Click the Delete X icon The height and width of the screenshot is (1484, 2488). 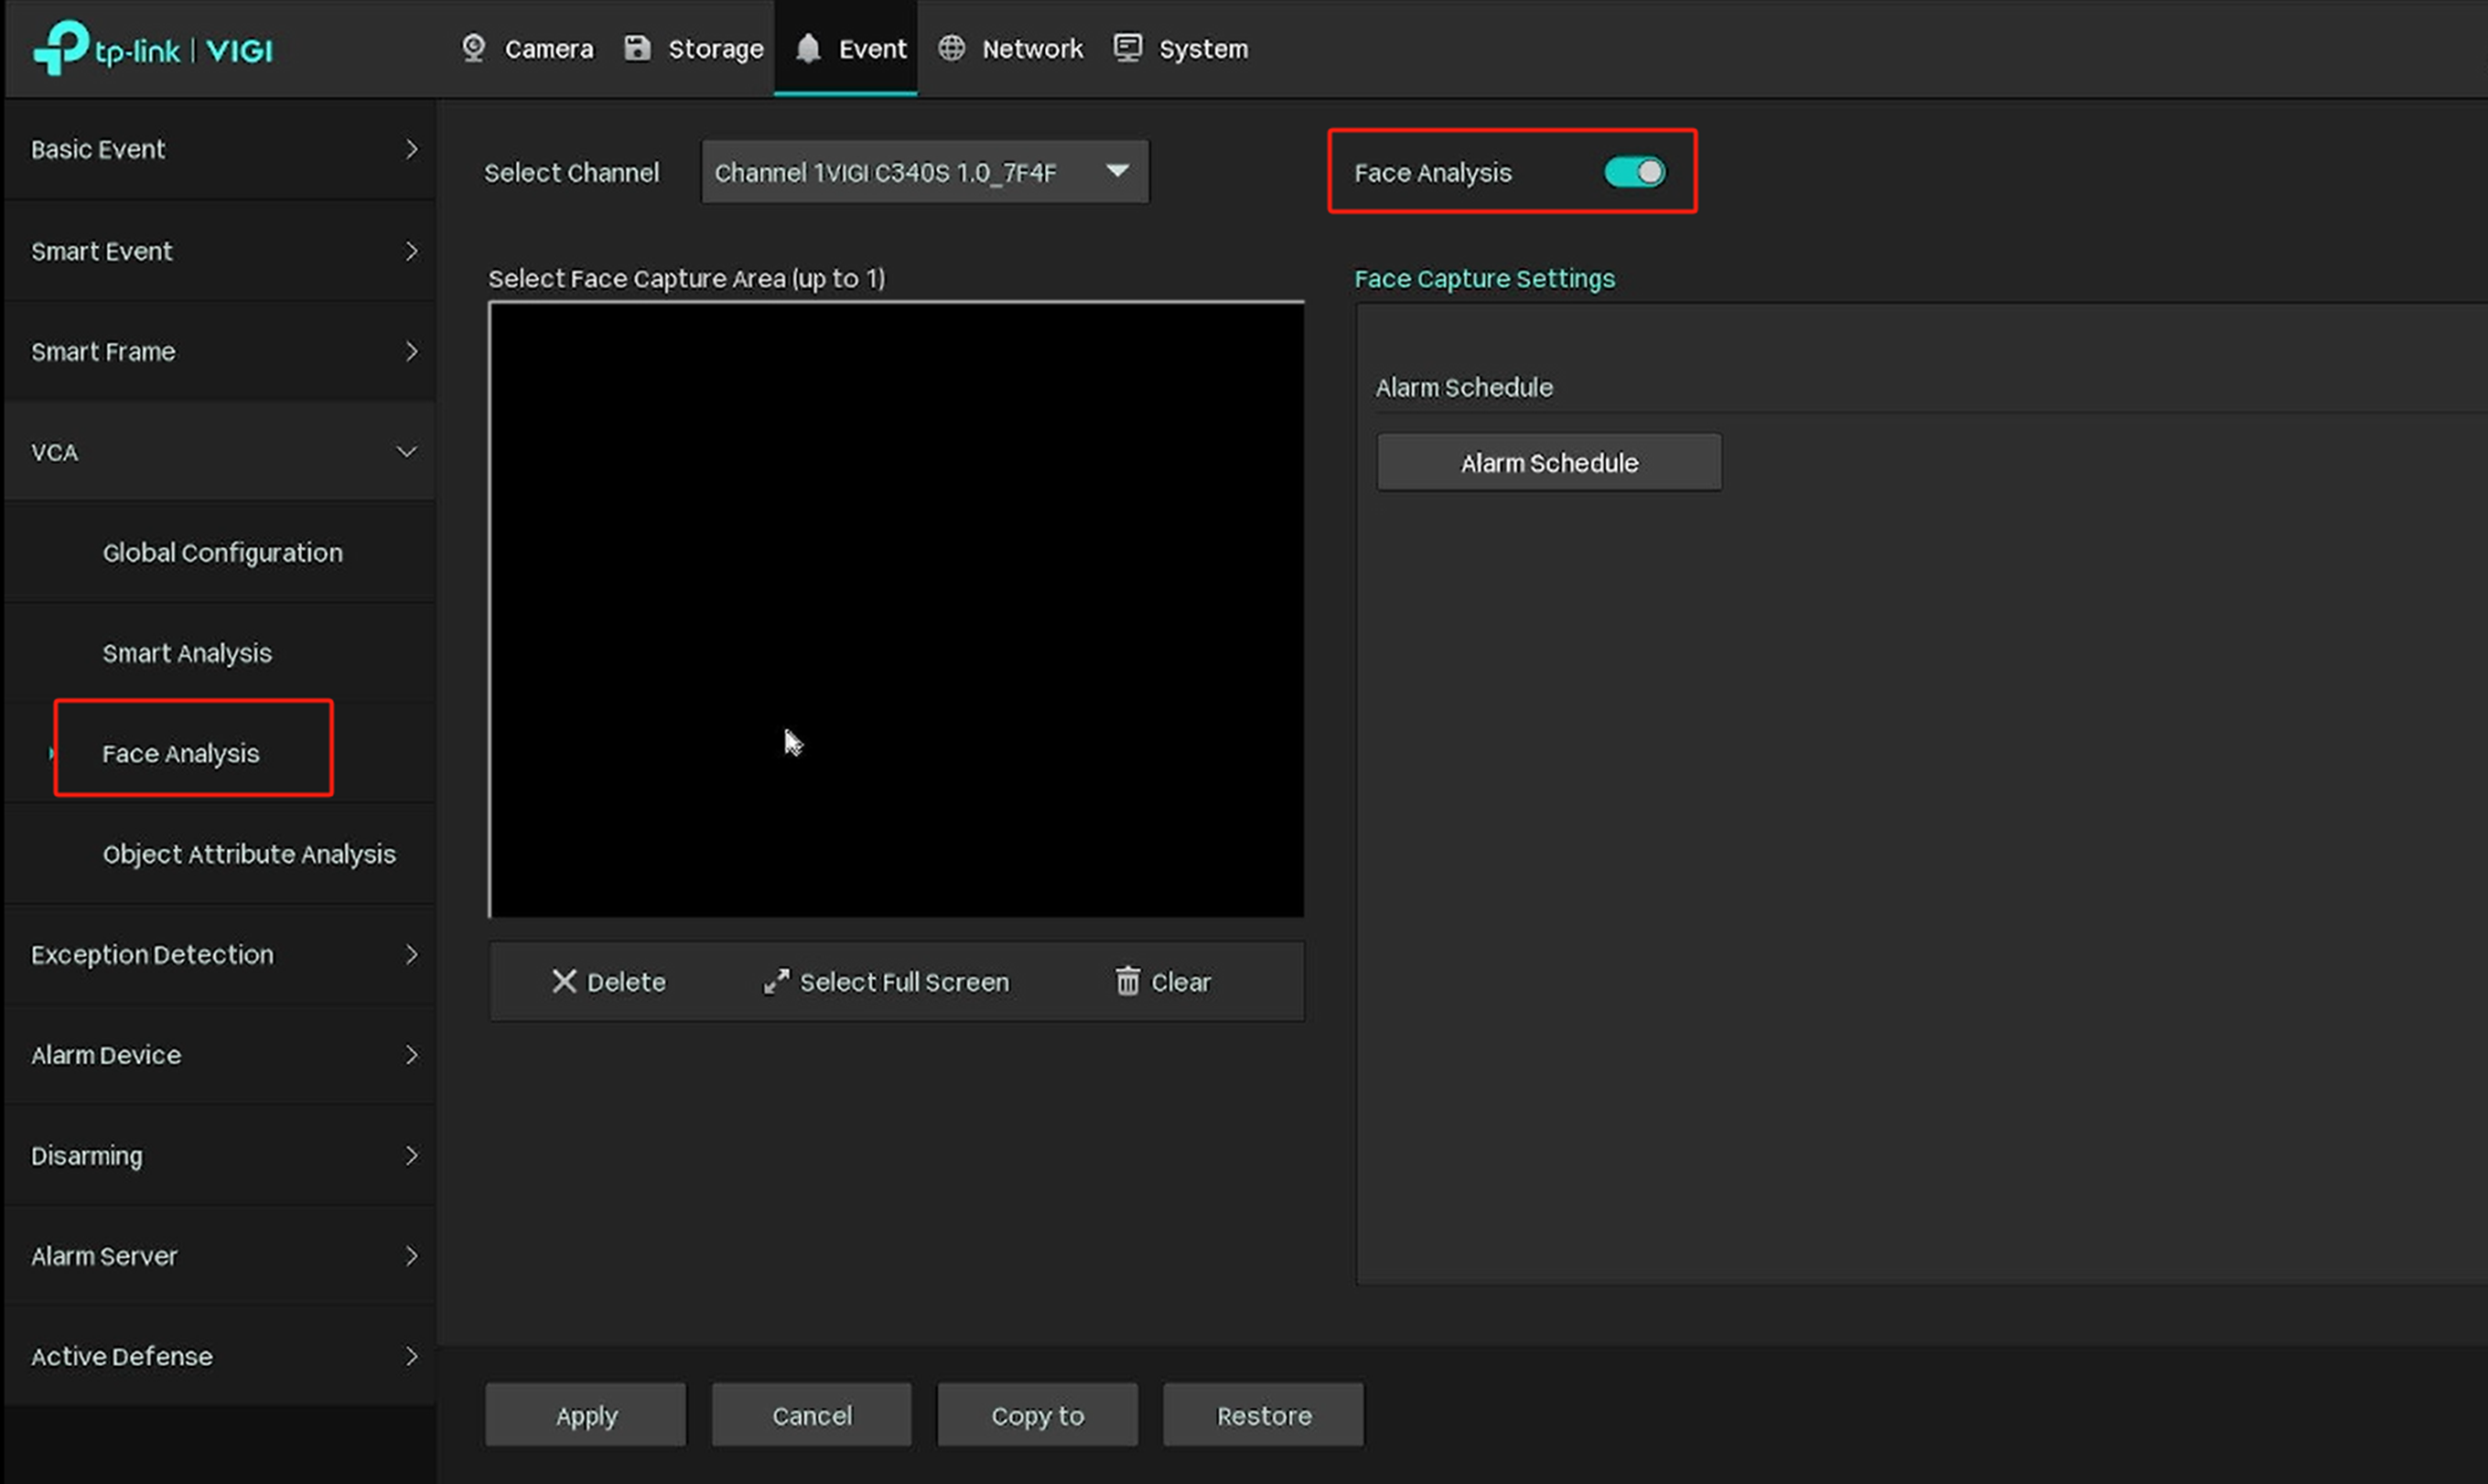[564, 981]
